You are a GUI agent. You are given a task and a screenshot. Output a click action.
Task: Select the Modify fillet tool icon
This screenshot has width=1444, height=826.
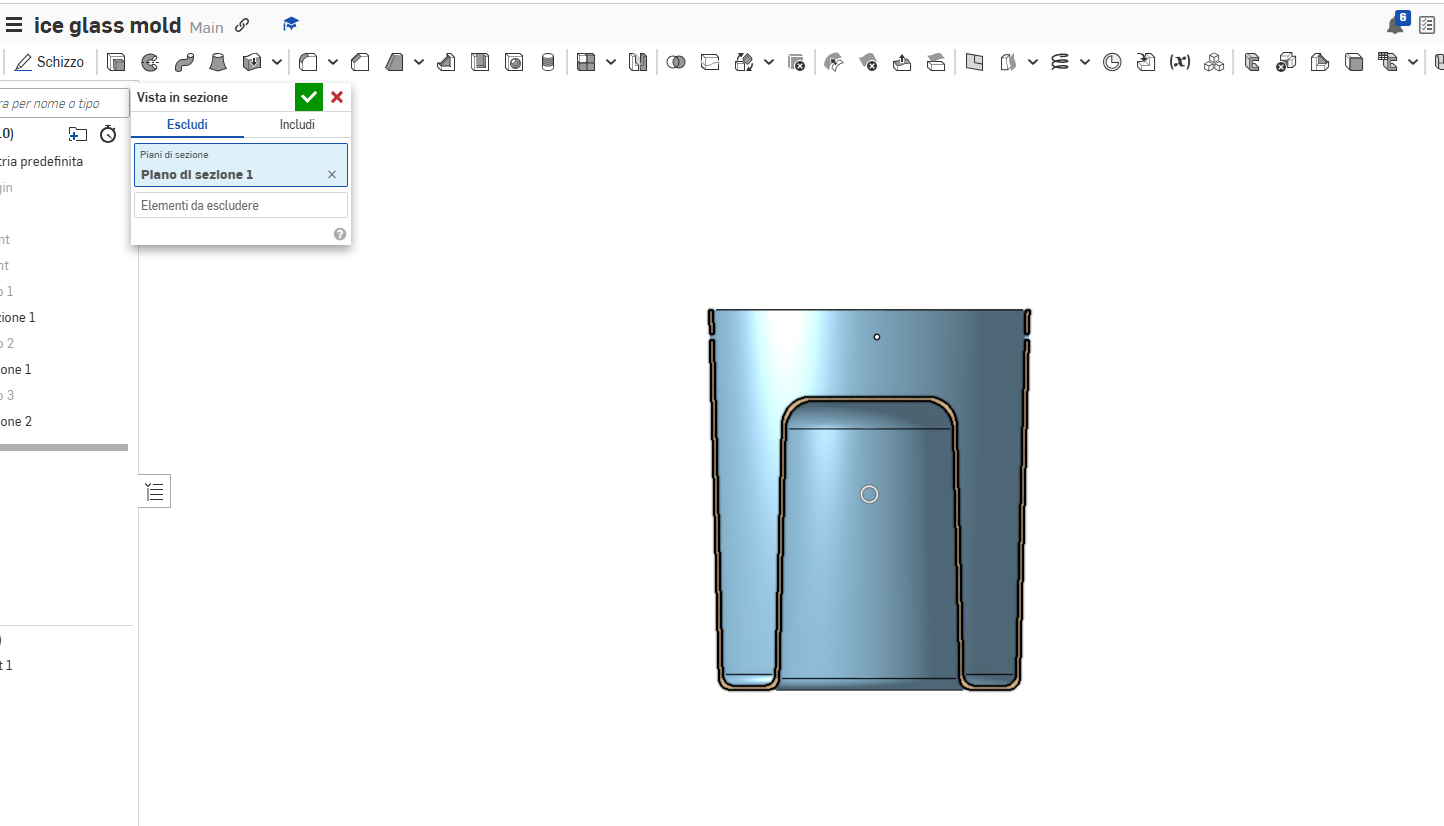click(x=833, y=62)
